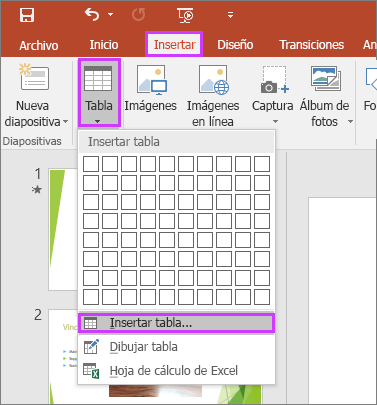Image resolution: width=377 pixels, height=405 pixels.
Task: Click the Insertar tabla header text
Action: click(x=124, y=142)
